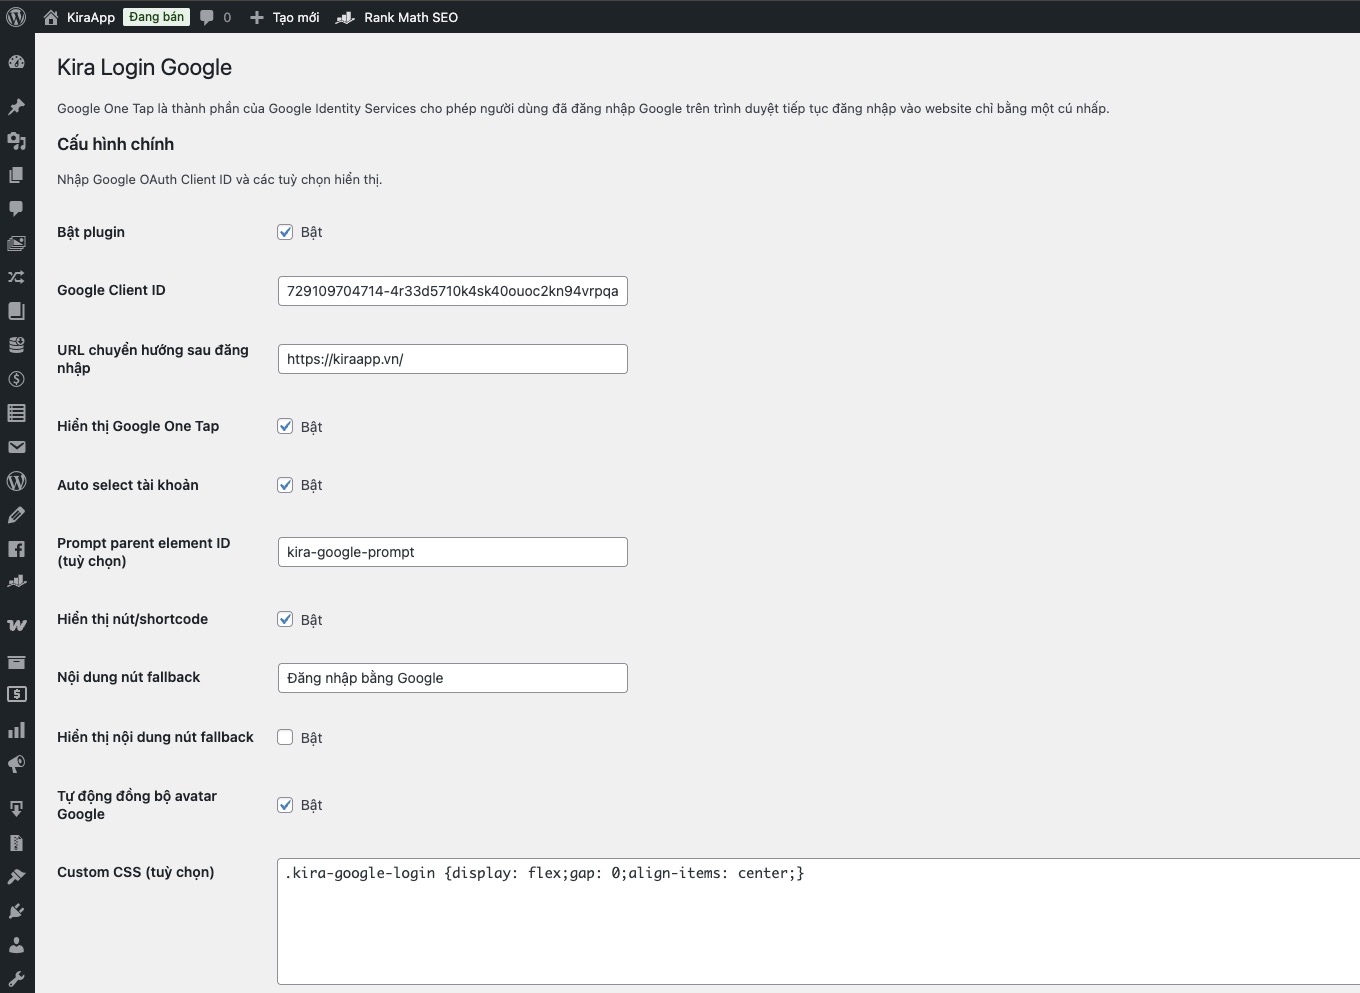Open the Dashboard gauge icon in sidebar
Image resolution: width=1360 pixels, height=993 pixels.
[16, 62]
